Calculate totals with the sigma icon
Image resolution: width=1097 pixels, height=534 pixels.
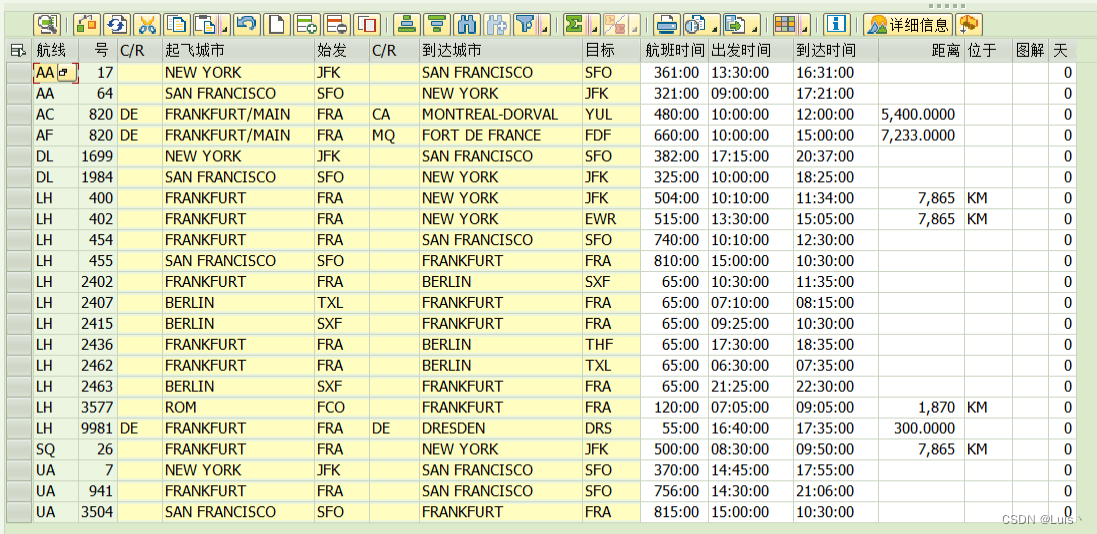click(x=575, y=24)
